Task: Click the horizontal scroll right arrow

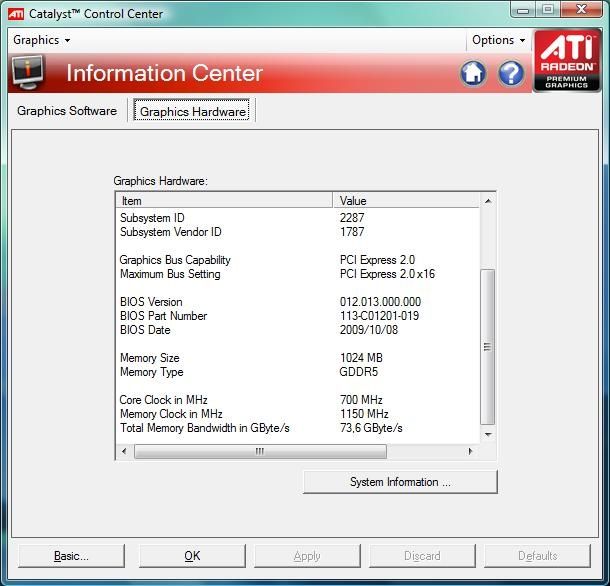Action: click(470, 451)
